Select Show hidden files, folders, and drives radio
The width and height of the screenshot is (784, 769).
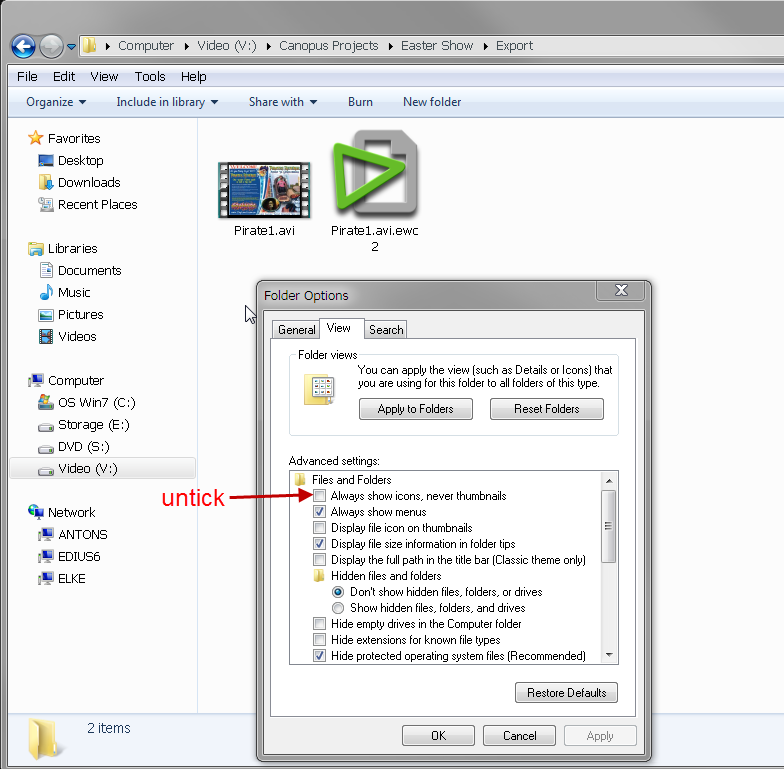(x=338, y=608)
